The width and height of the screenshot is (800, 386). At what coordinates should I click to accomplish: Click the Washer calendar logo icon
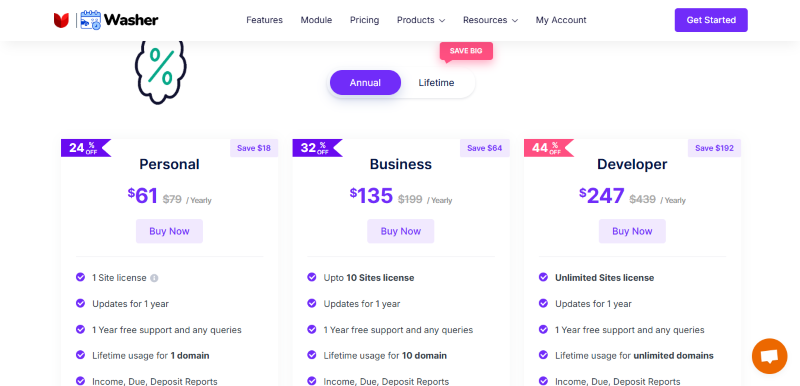tap(90, 20)
